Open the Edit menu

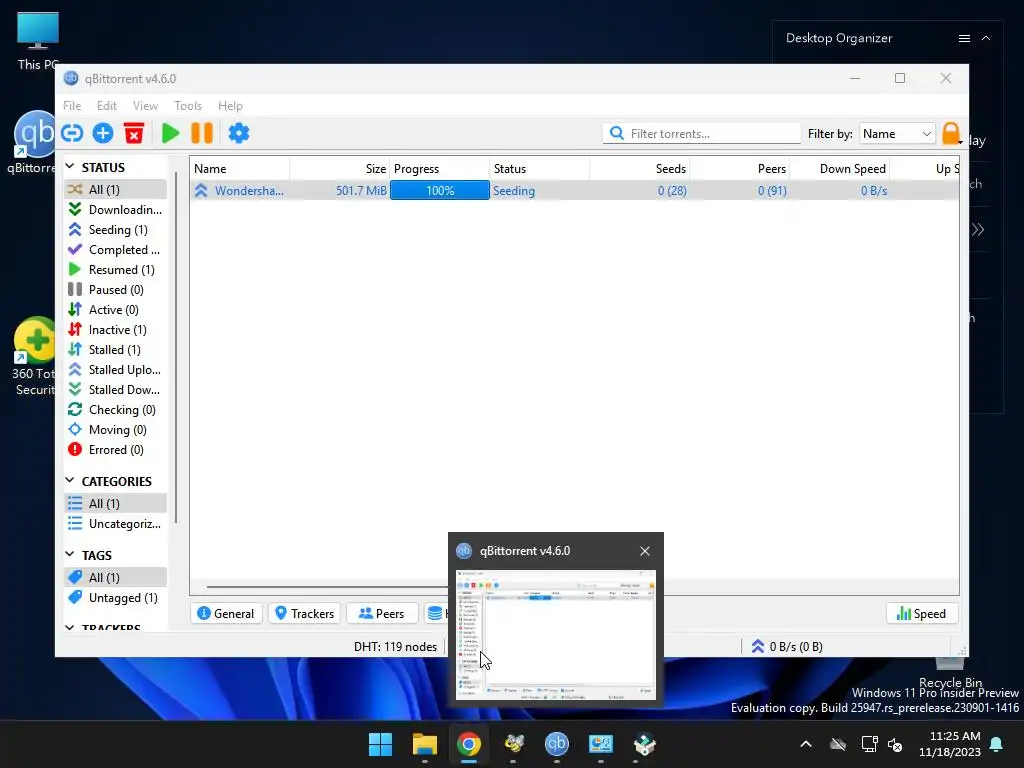[x=106, y=106]
